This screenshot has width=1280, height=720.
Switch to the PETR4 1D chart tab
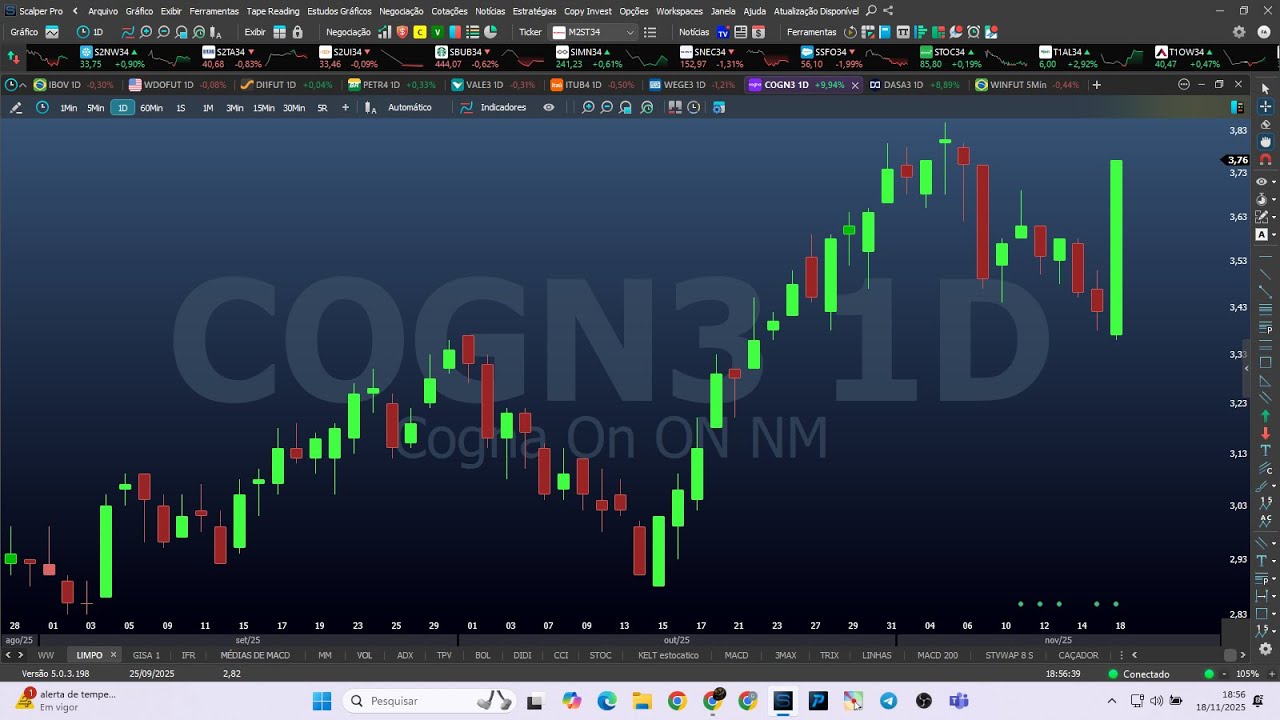click(391, 85)
